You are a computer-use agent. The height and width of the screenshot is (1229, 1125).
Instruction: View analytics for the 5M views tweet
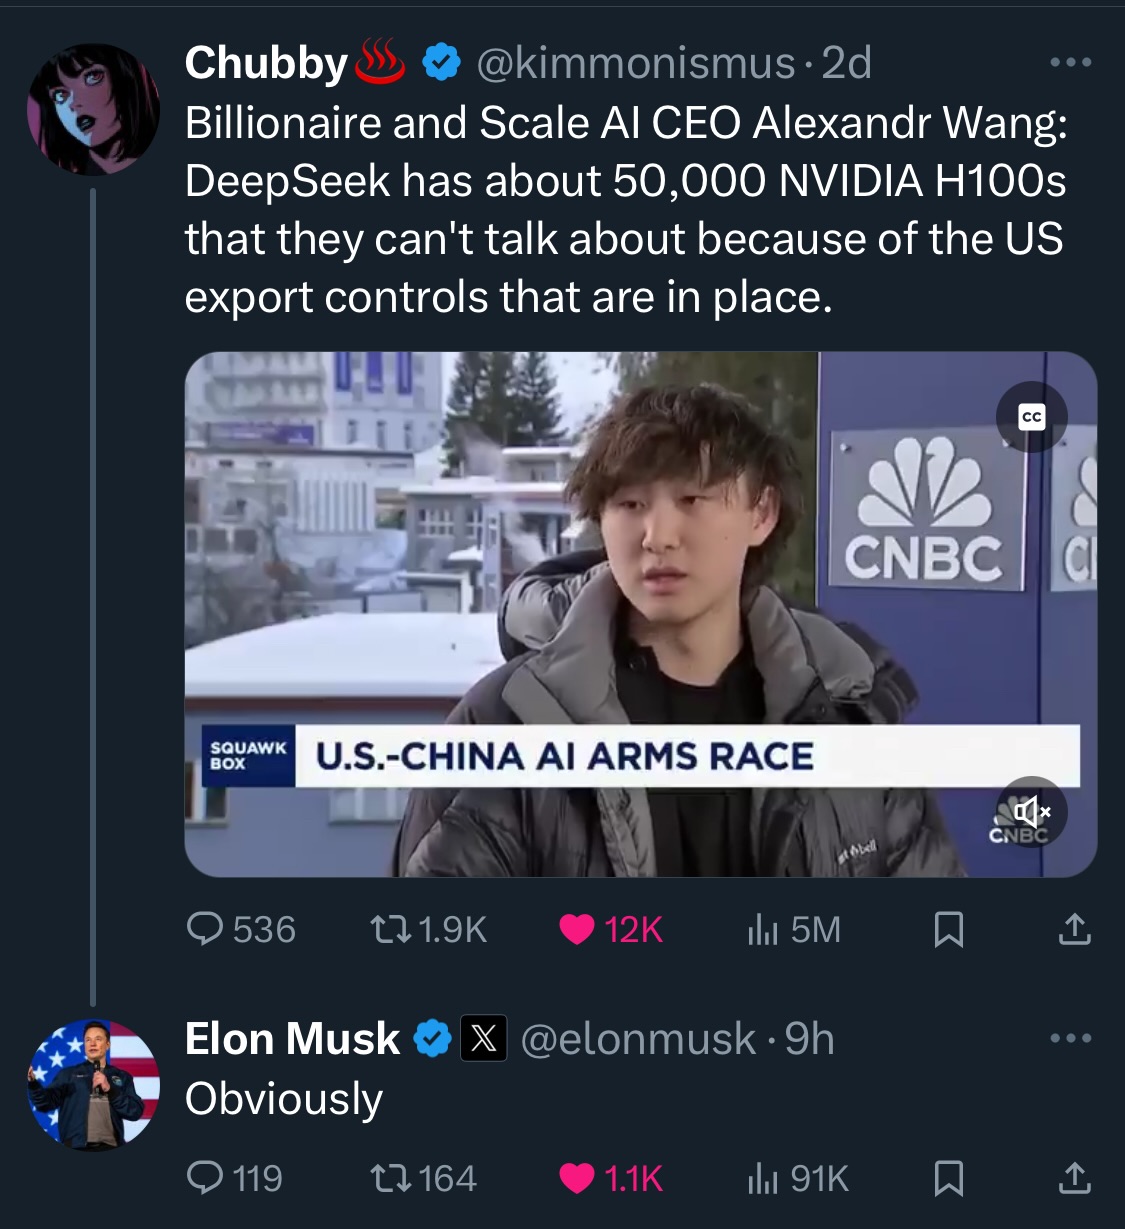click(762, 930)
